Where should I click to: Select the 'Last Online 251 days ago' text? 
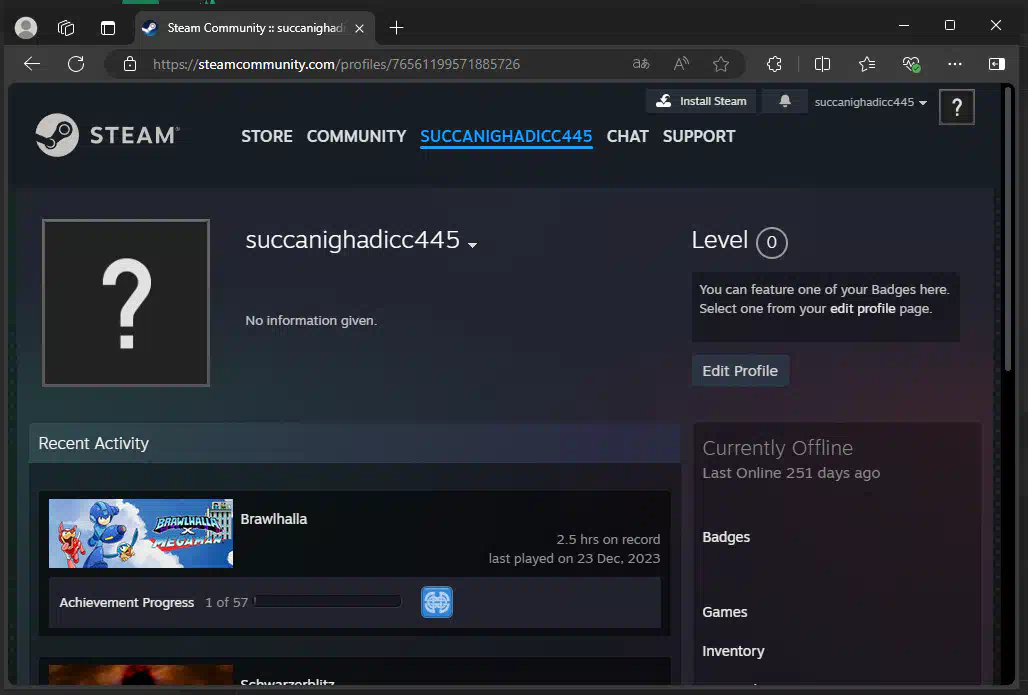[791, 473]
